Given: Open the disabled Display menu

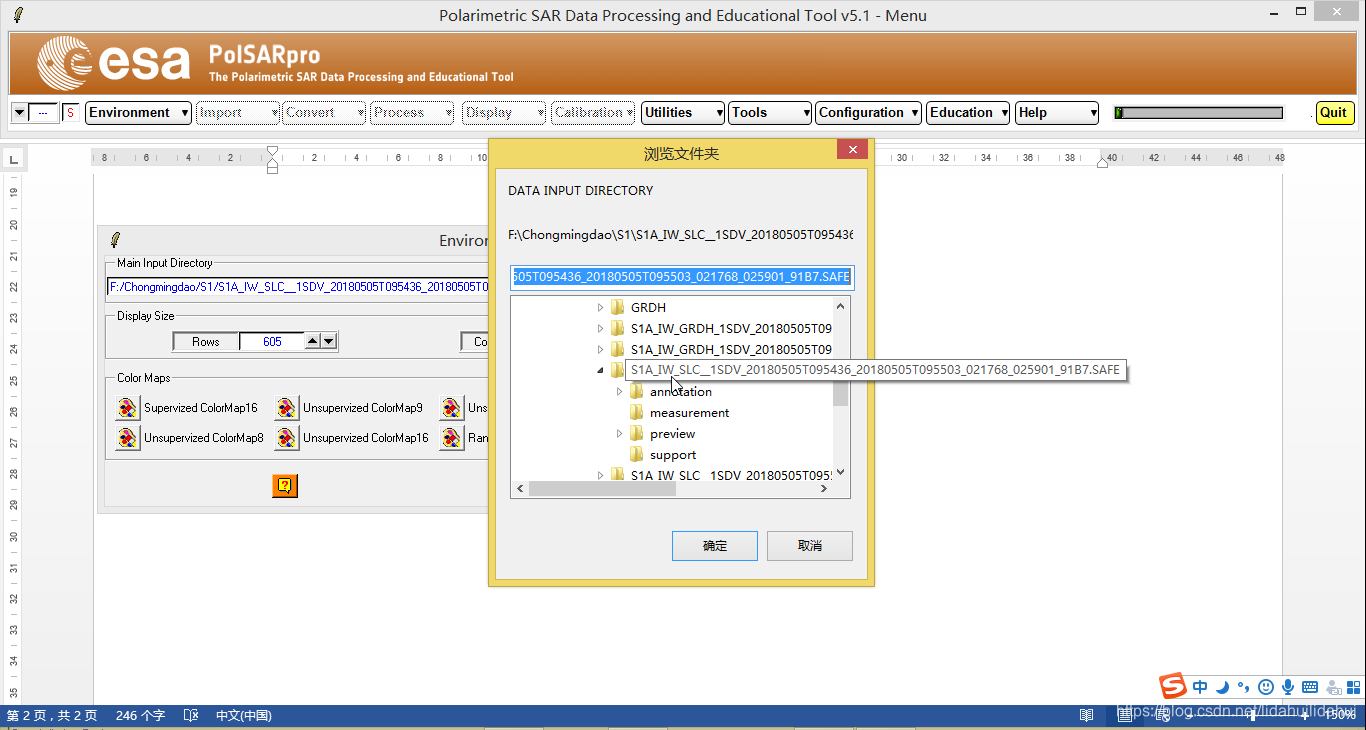Looking at the screenshot, I should [x=505, y=113].
